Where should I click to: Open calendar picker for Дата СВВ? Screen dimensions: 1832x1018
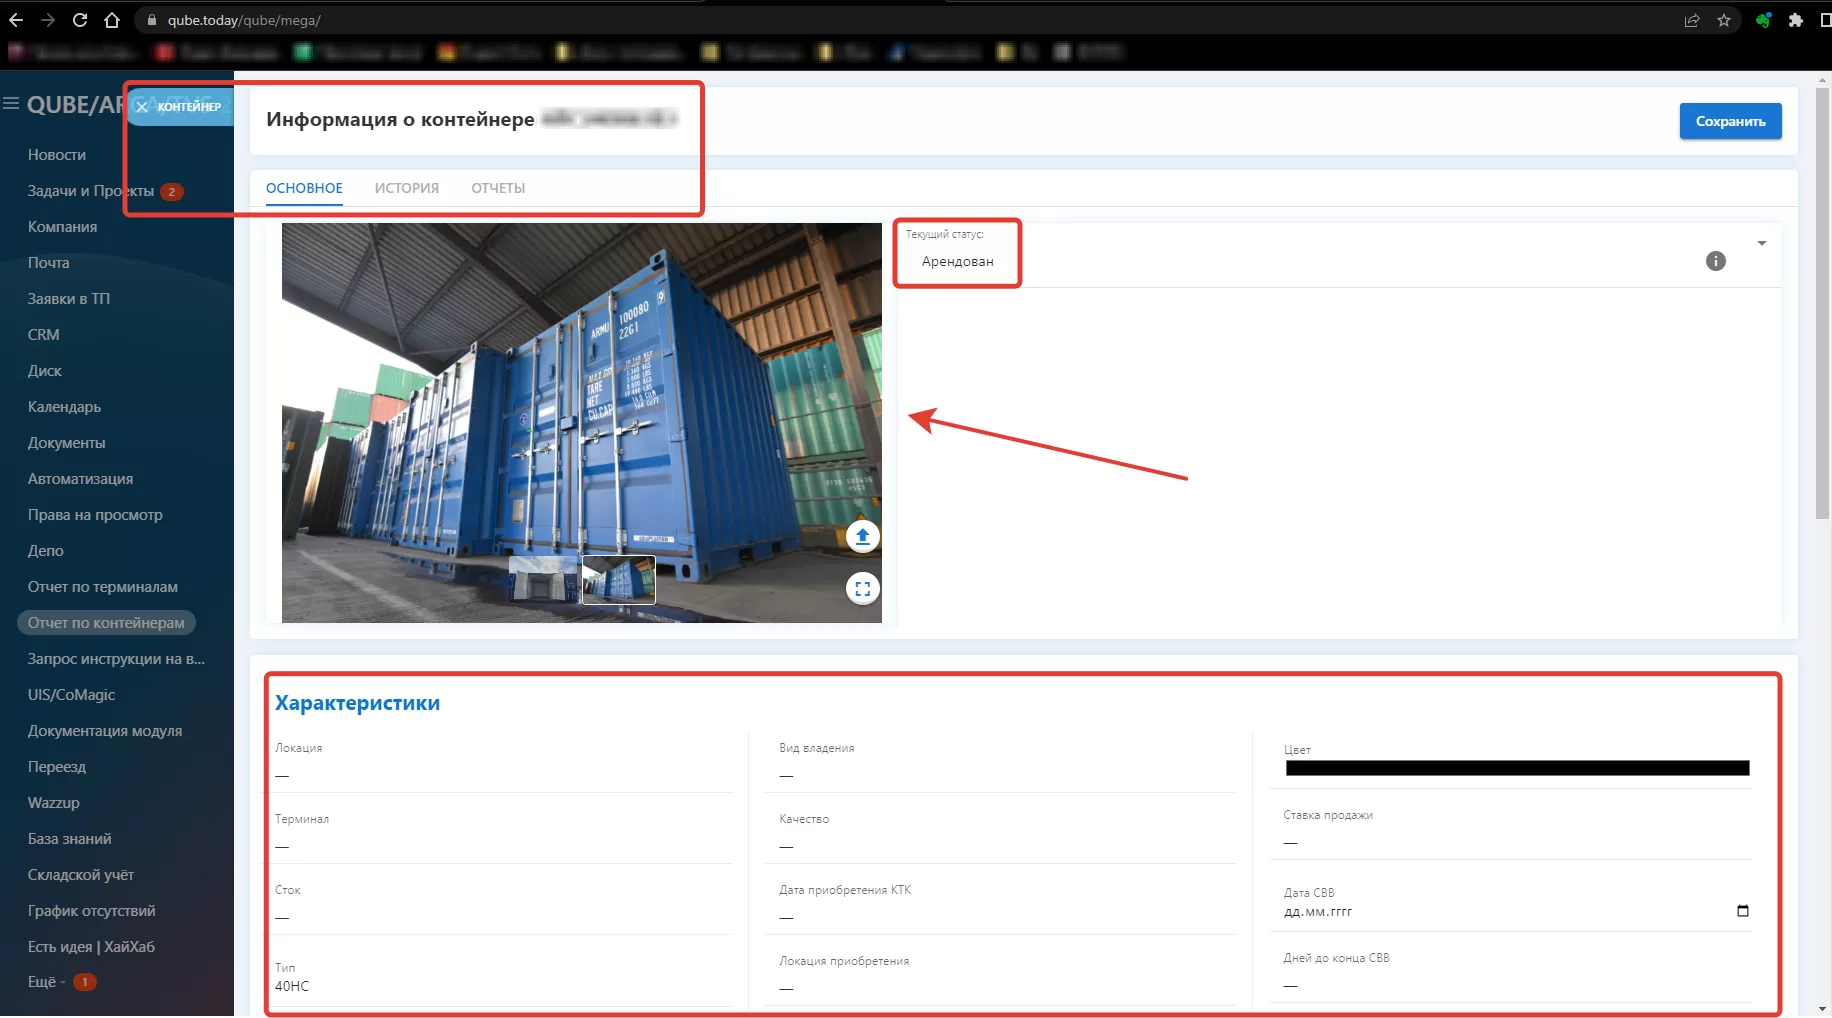(x=1743, y=911)
